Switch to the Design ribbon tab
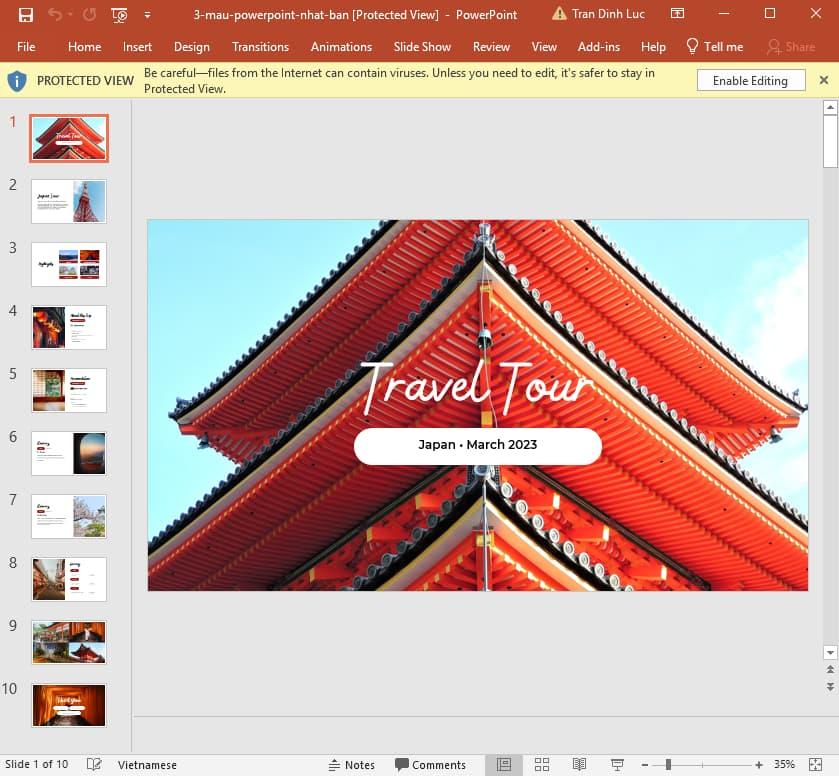Image resolution: width=839 pixels, height=776 pixels. tap(192, 46)
